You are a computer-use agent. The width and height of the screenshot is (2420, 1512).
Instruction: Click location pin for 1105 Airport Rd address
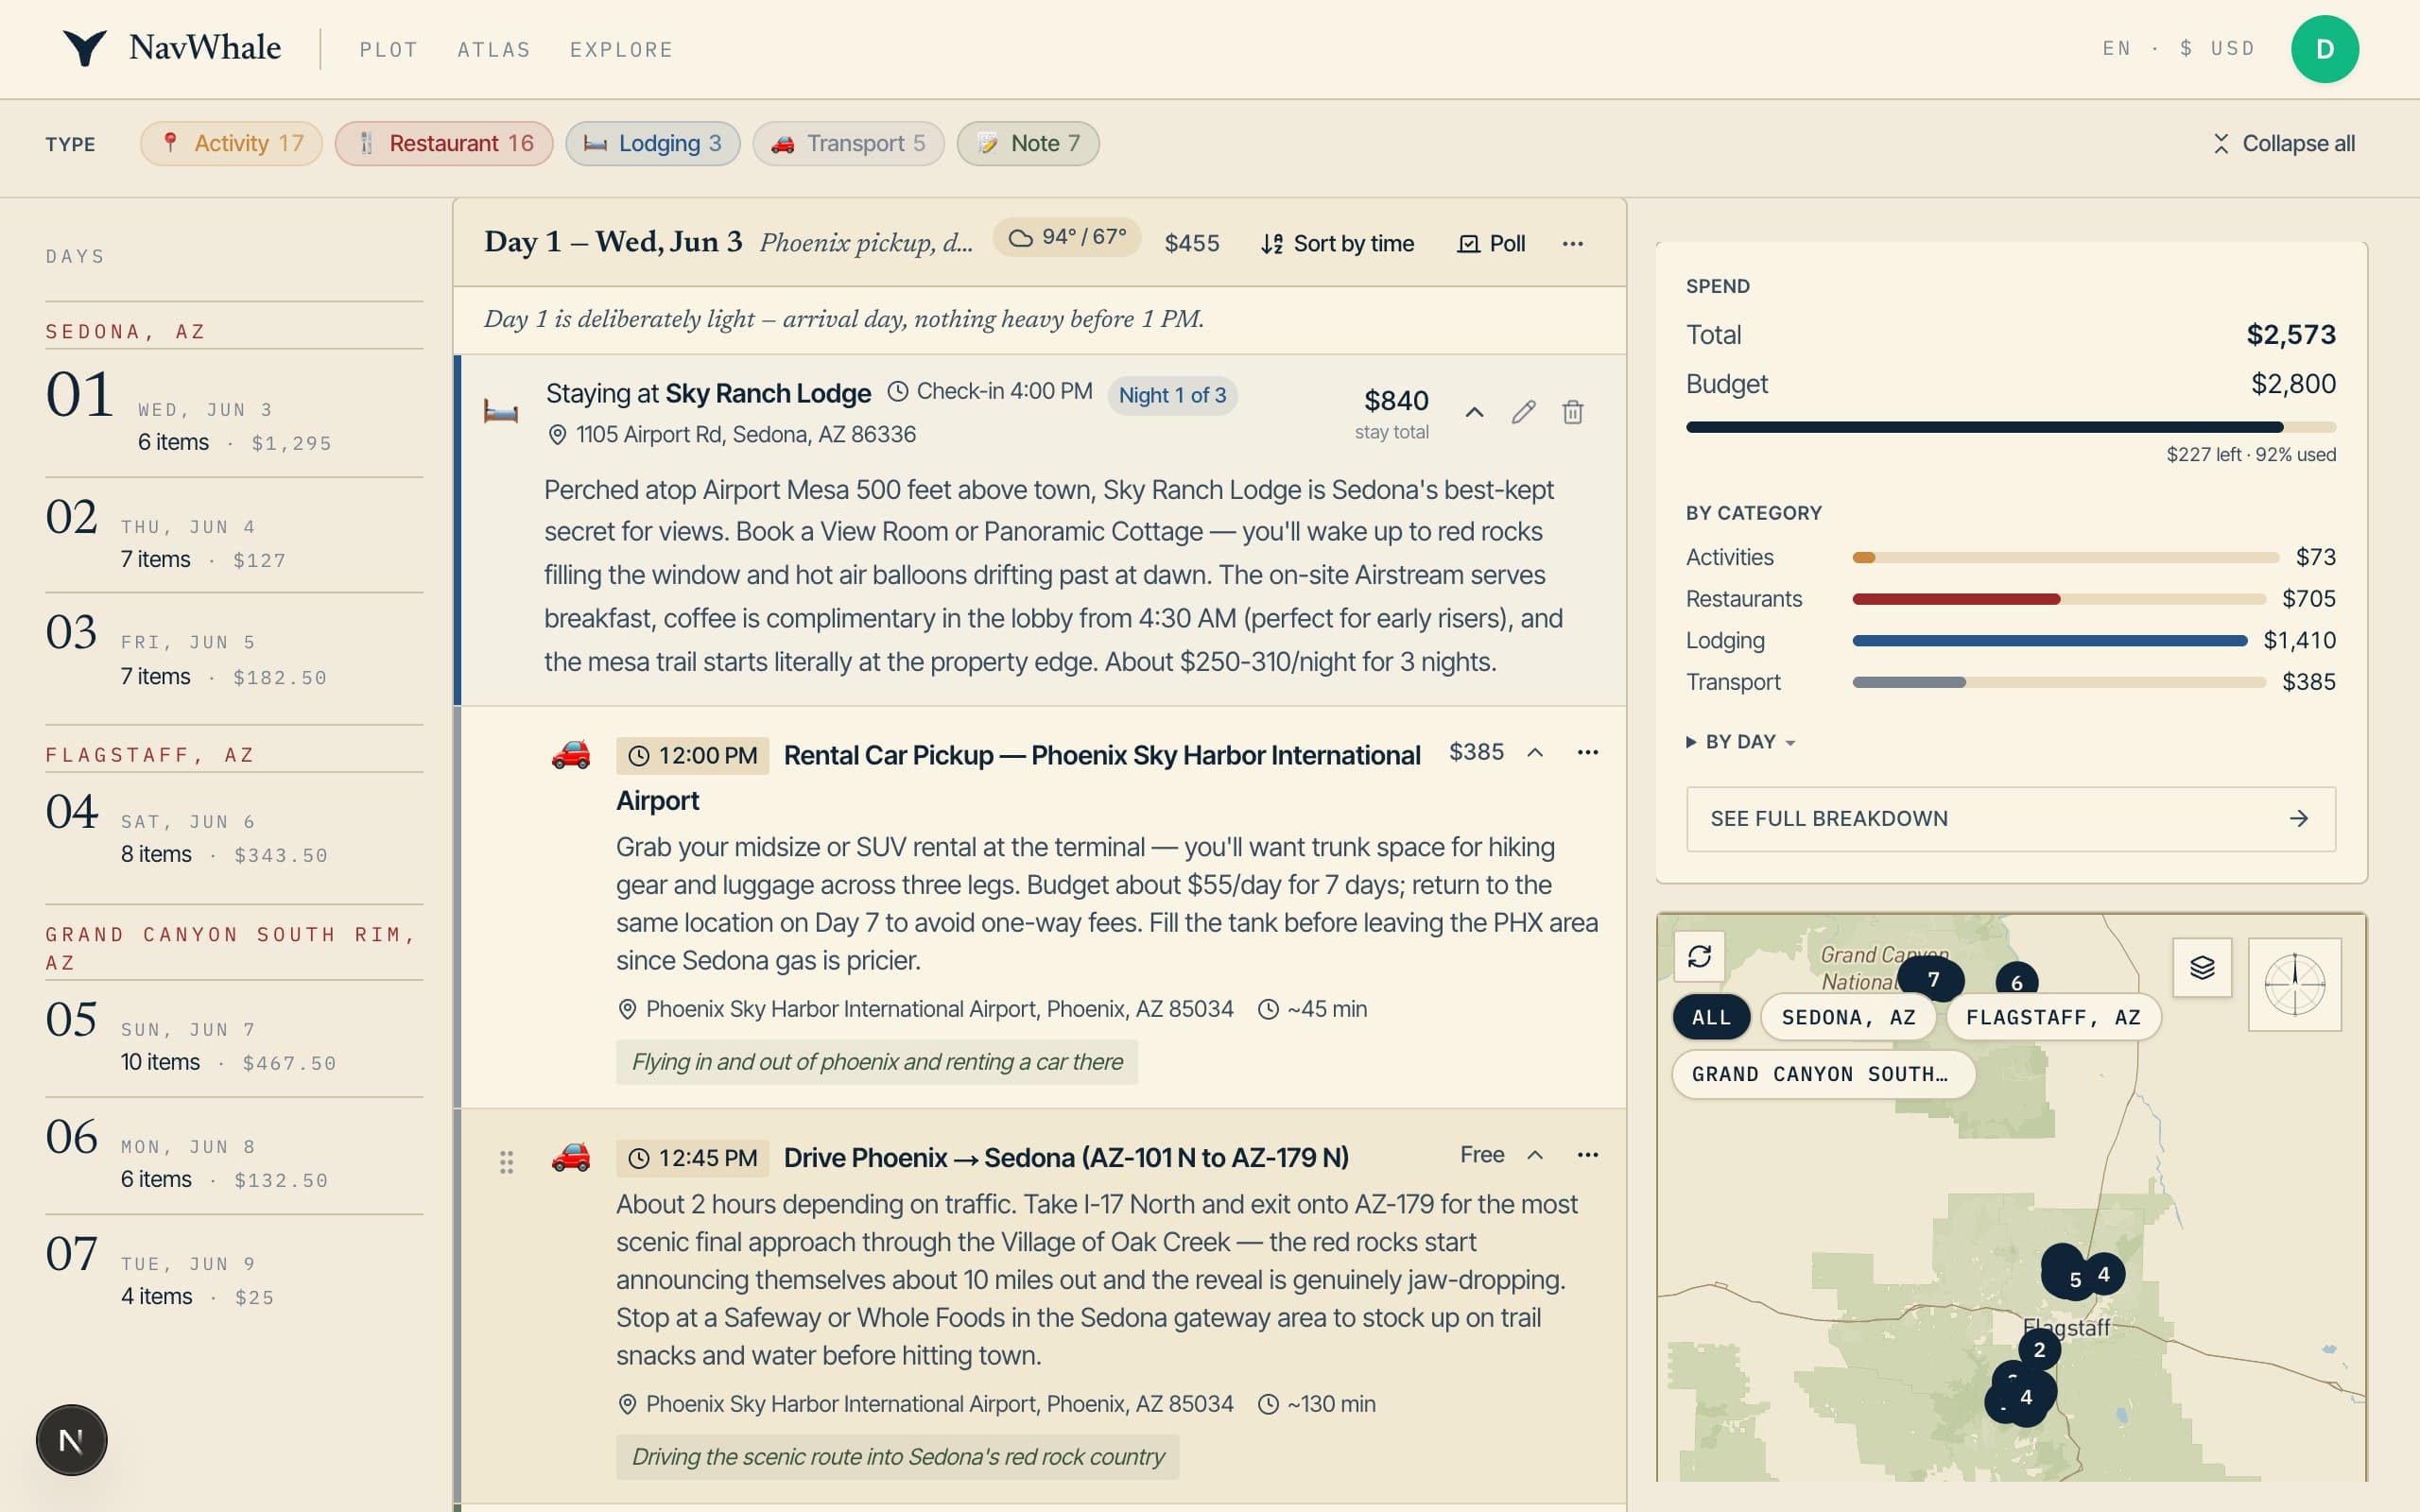pyautogui.click(x=557, y=435)
